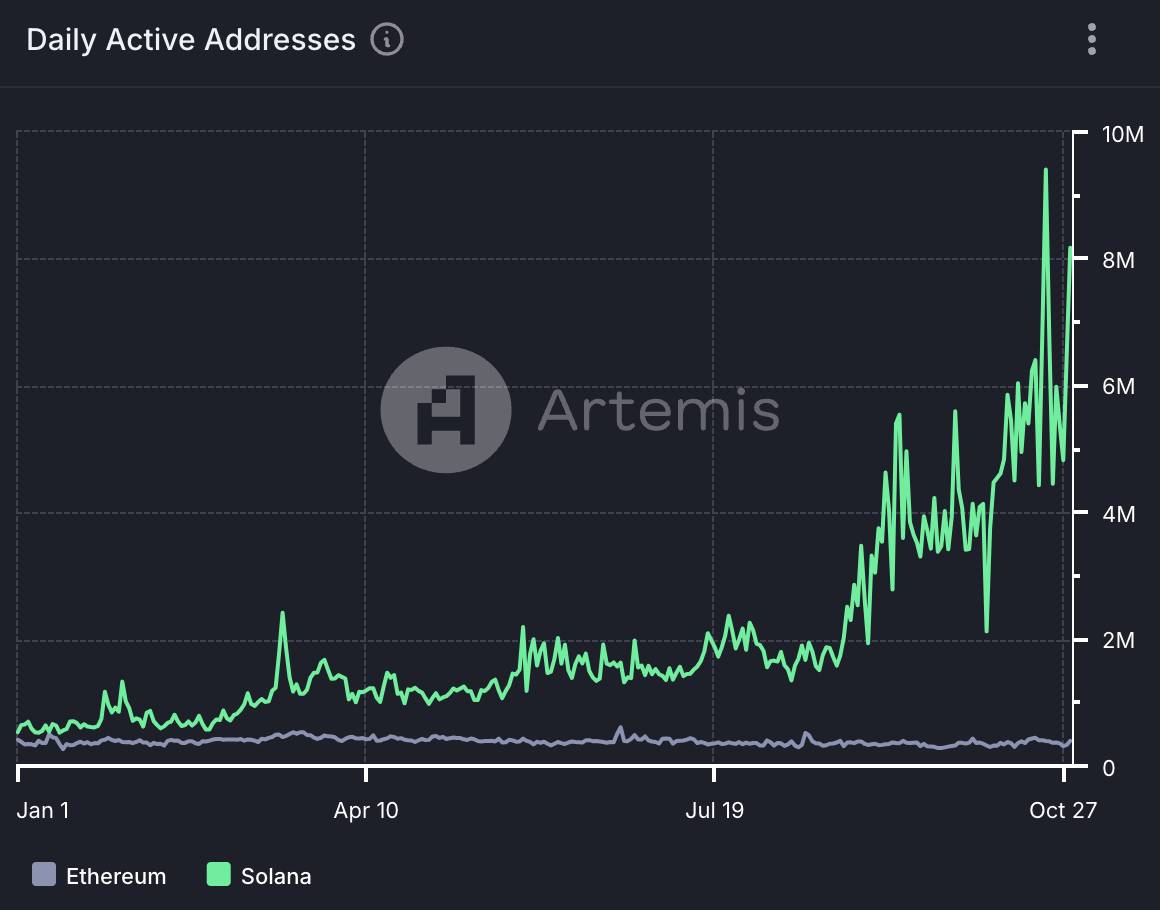Screen dimensions: 1160x910
Task: Toggle the Ethereum series in the legend
Action: (x=99, y=875)
